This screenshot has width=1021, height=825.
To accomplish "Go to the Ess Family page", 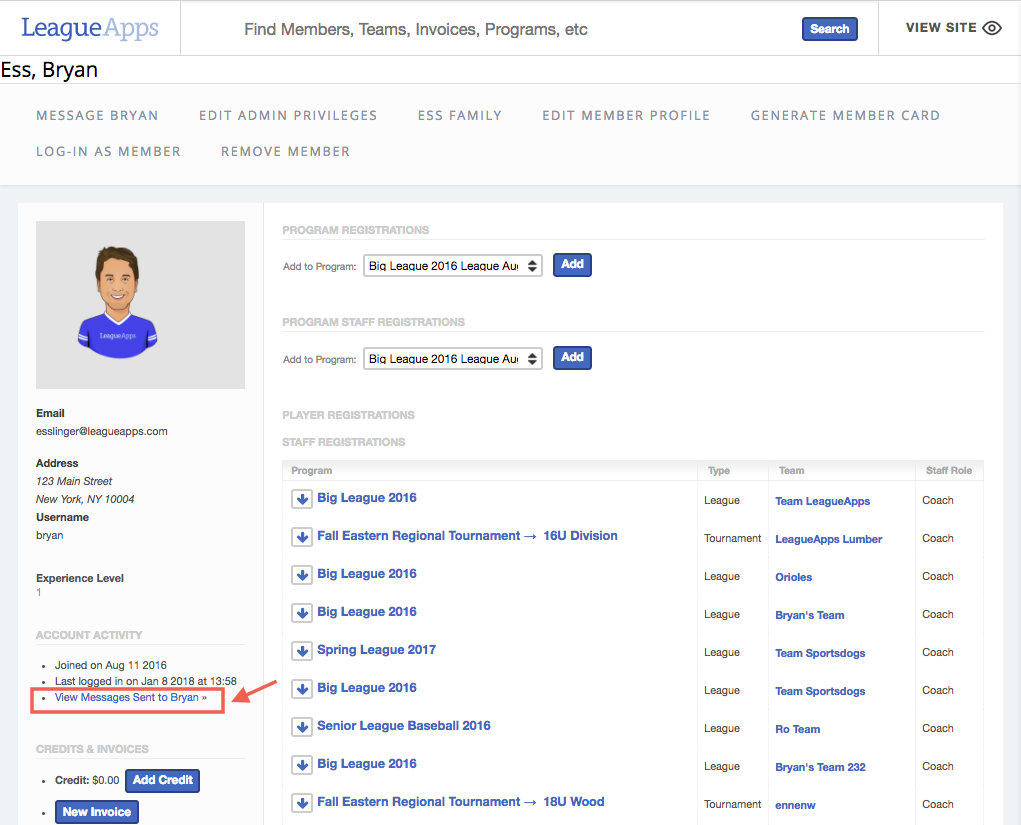I will click(x=460, y=115).
